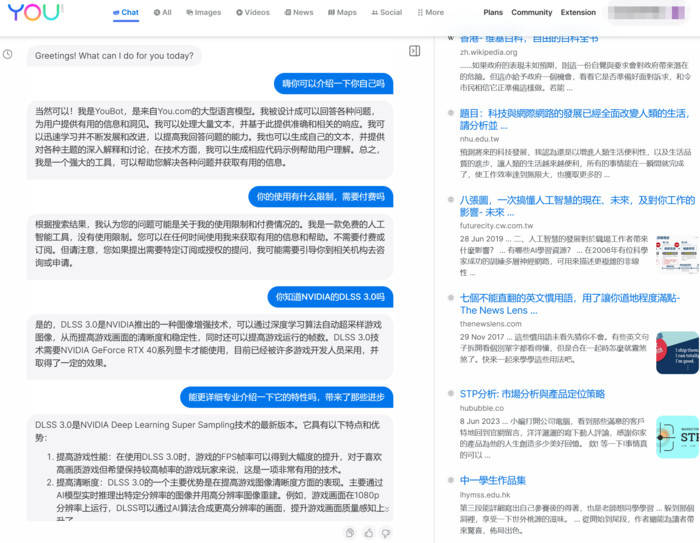Click The News Lens result thumbnail
The width and height of the screenshot is (700, 543).
(677, 352)
